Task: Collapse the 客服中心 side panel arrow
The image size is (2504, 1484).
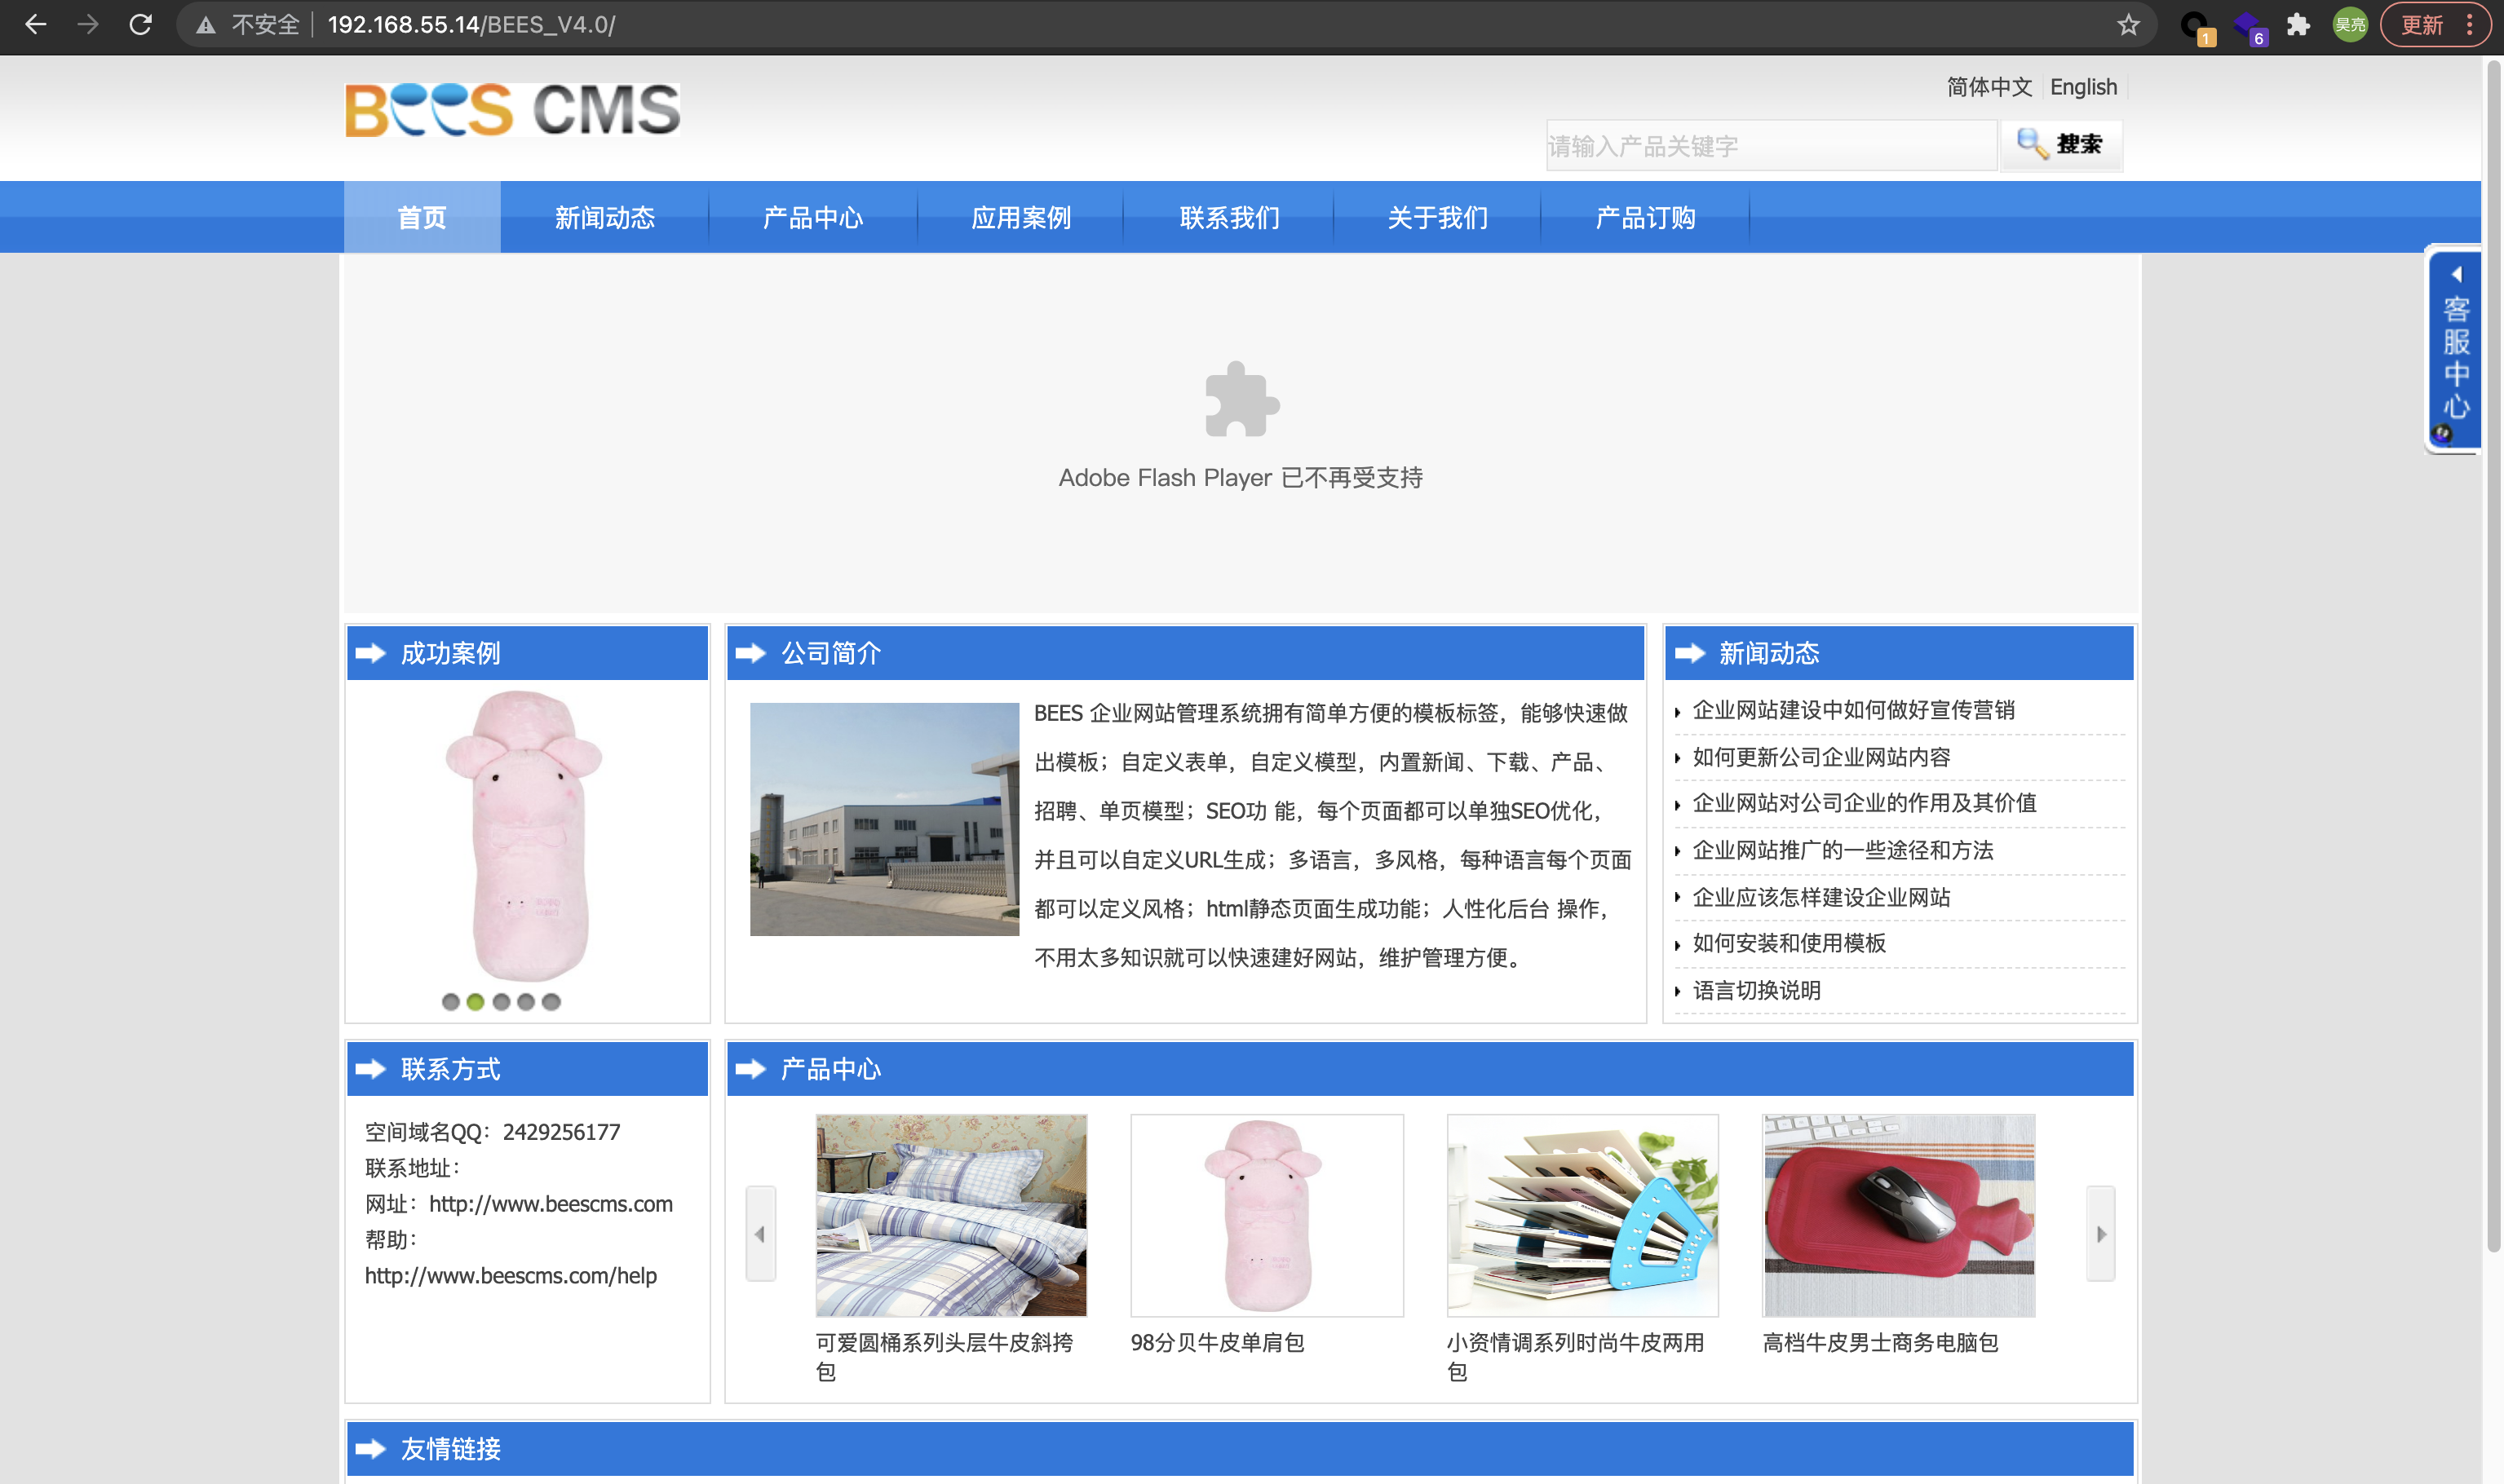Action: [x=2456, y=274]
